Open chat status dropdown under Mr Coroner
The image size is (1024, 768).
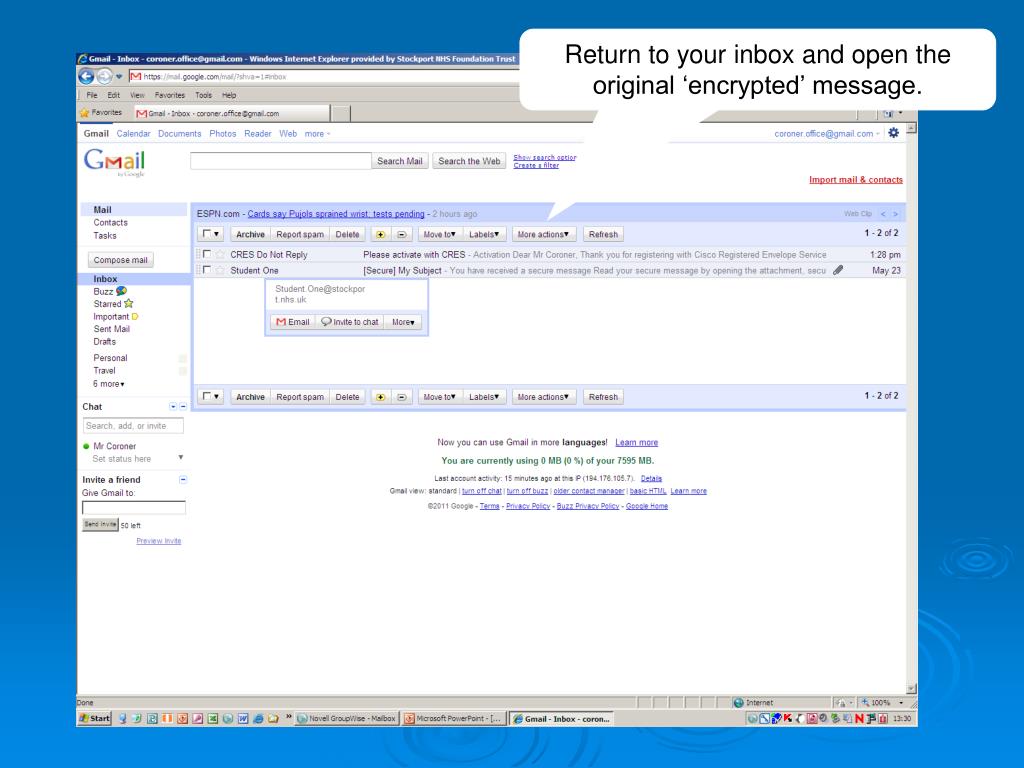[181, 457]
